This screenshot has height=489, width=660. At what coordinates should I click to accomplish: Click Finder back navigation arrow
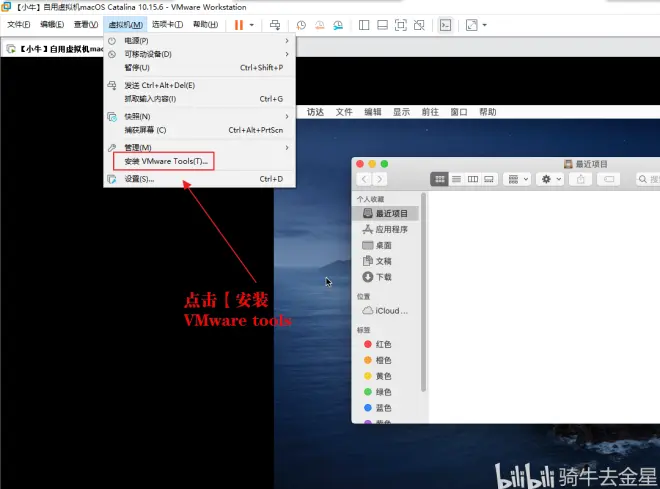(364, 179)
